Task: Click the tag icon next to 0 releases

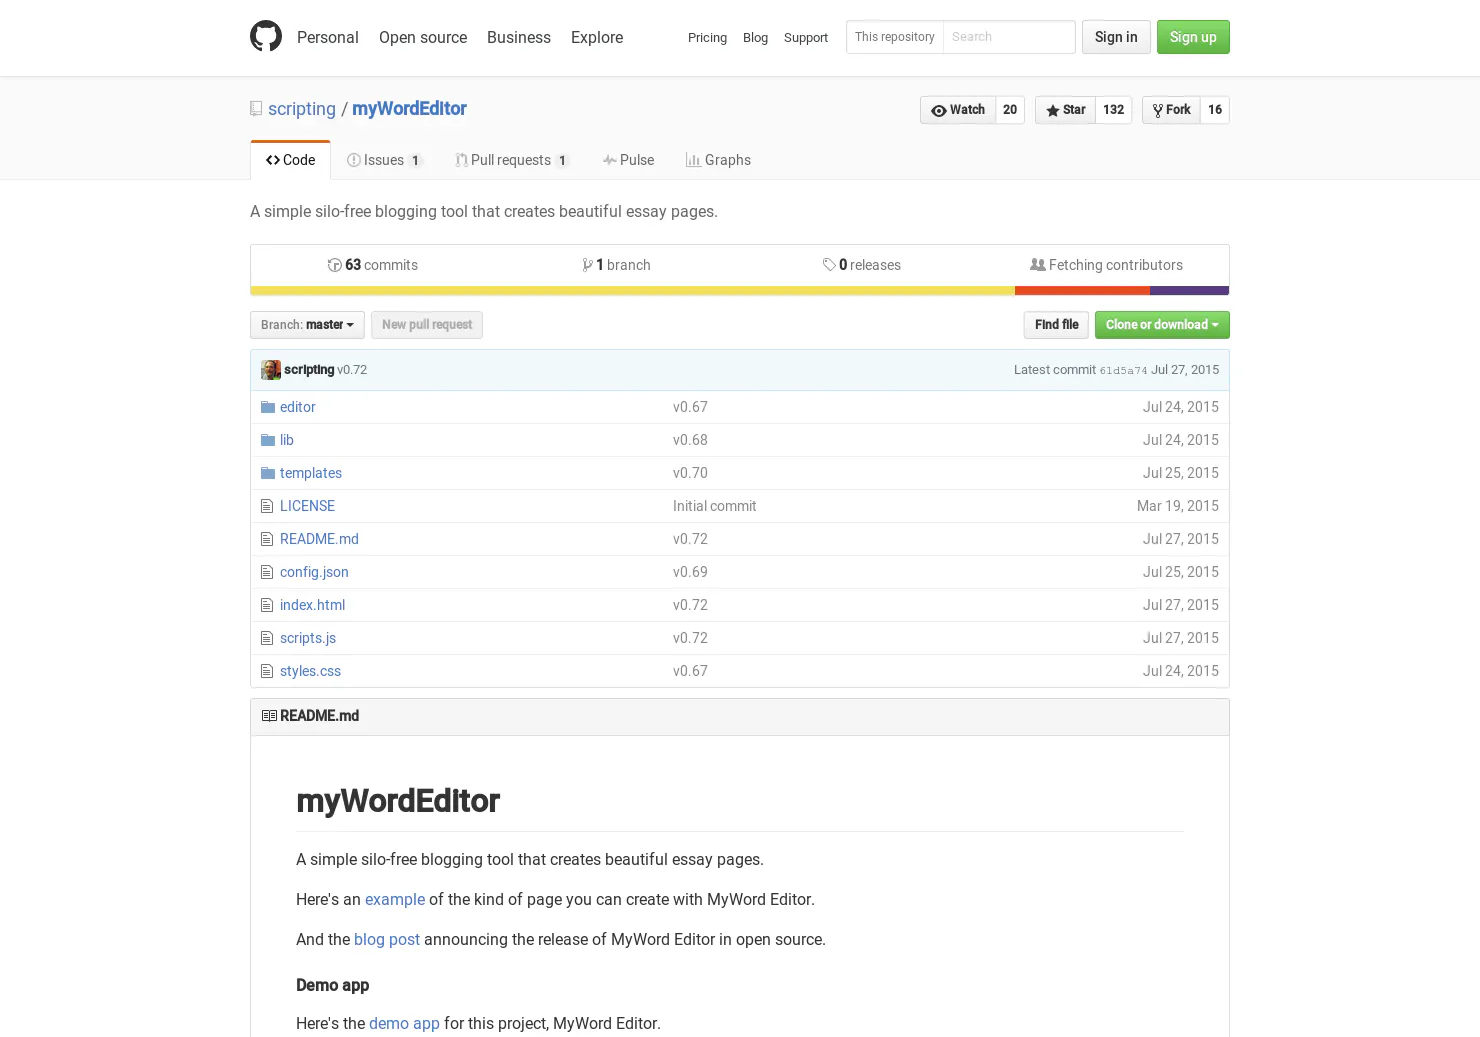Action: pyautogui.click(x=829, y=265)
